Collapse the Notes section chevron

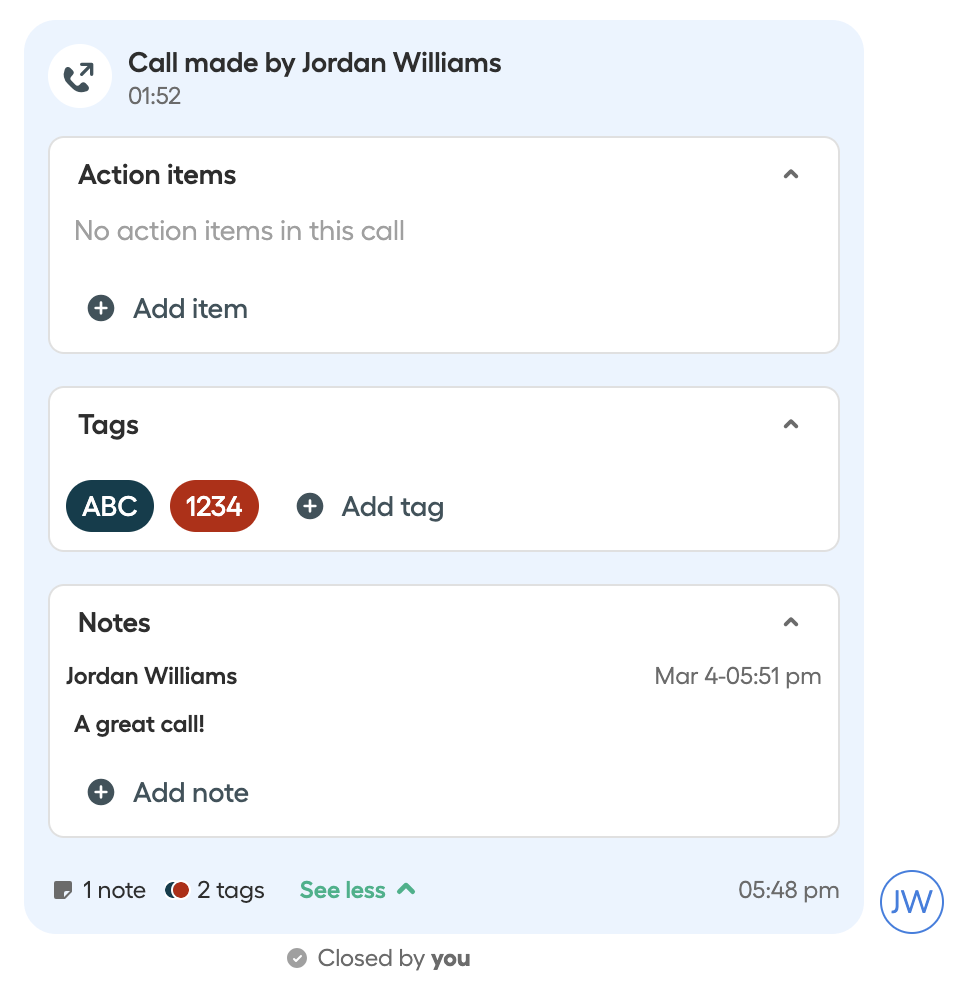click(791, 622)
